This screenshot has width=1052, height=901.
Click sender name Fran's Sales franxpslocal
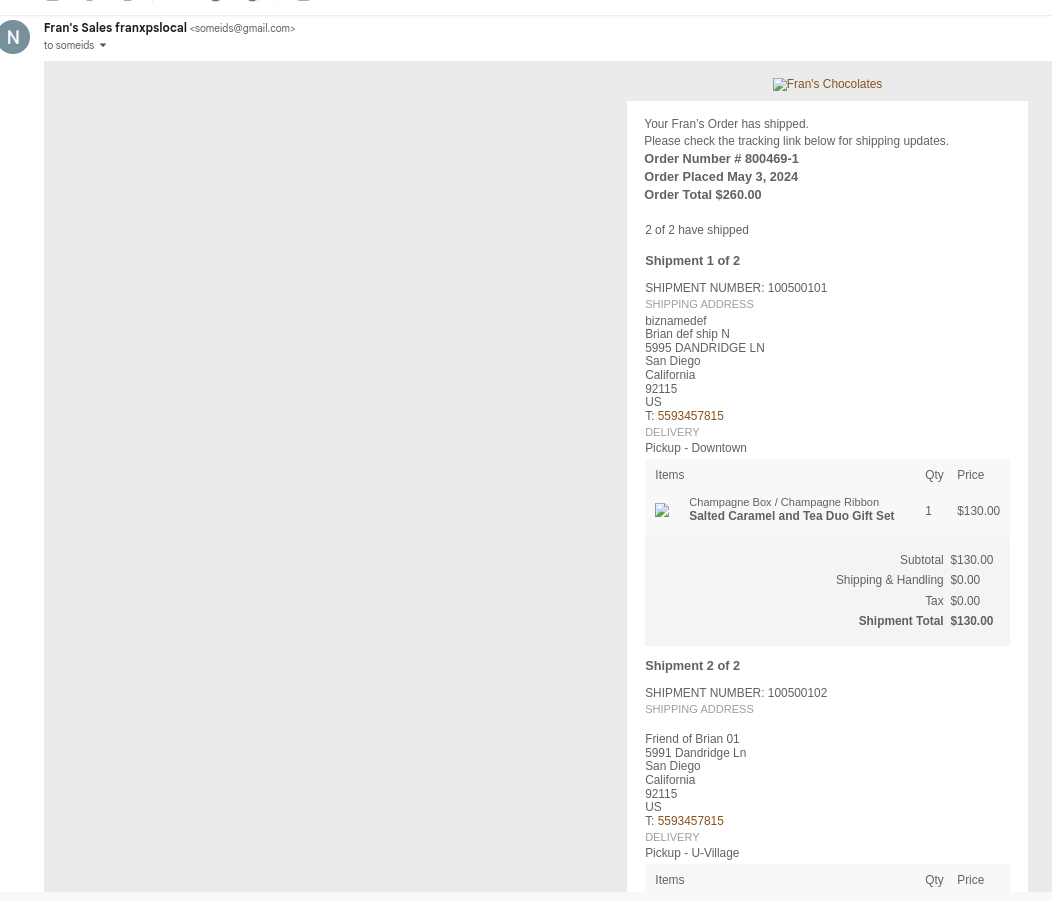click(x=115, y=28)
